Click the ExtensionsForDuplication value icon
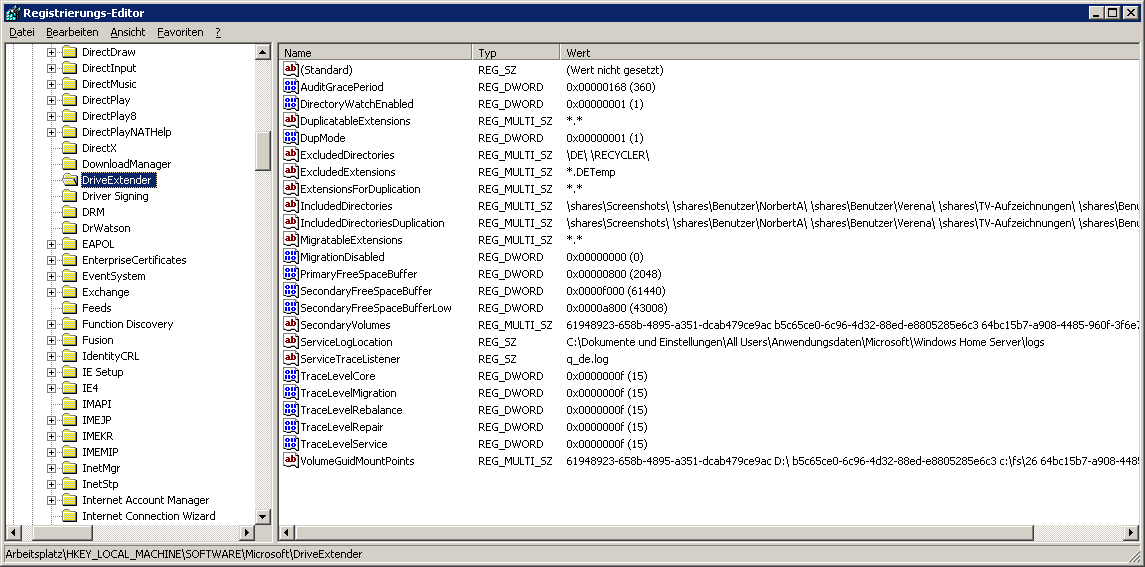 (291, 189)
